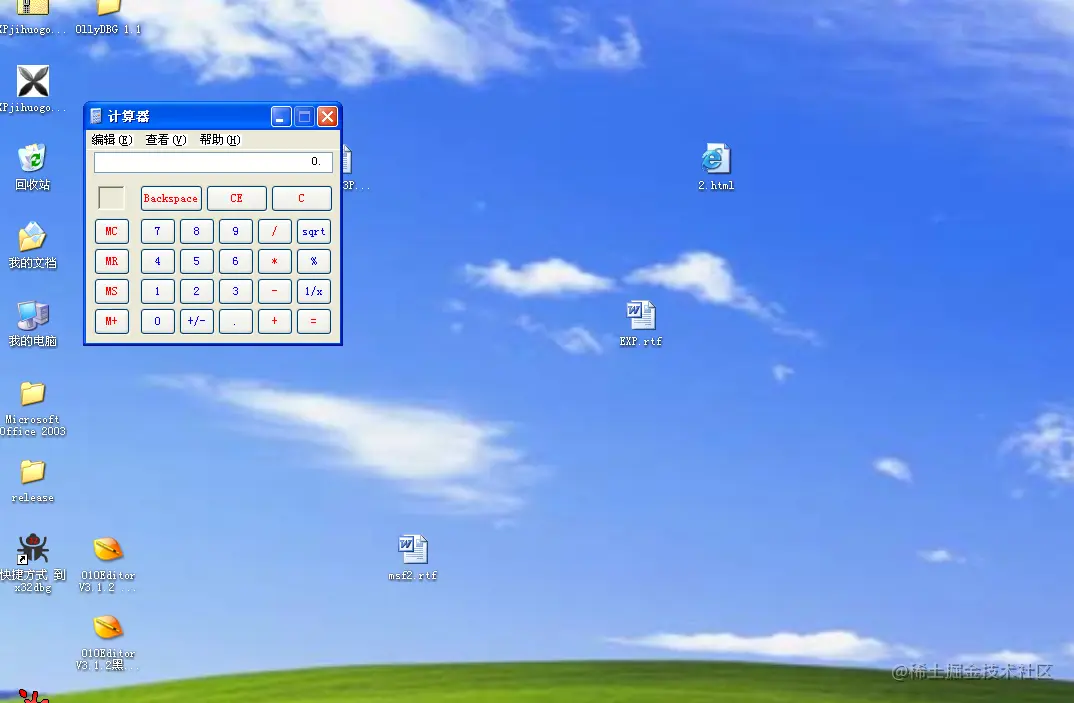Screen dimensions: 1074x703
Task: Click the MR memory recall button
Action: click(x=112, y=262)
